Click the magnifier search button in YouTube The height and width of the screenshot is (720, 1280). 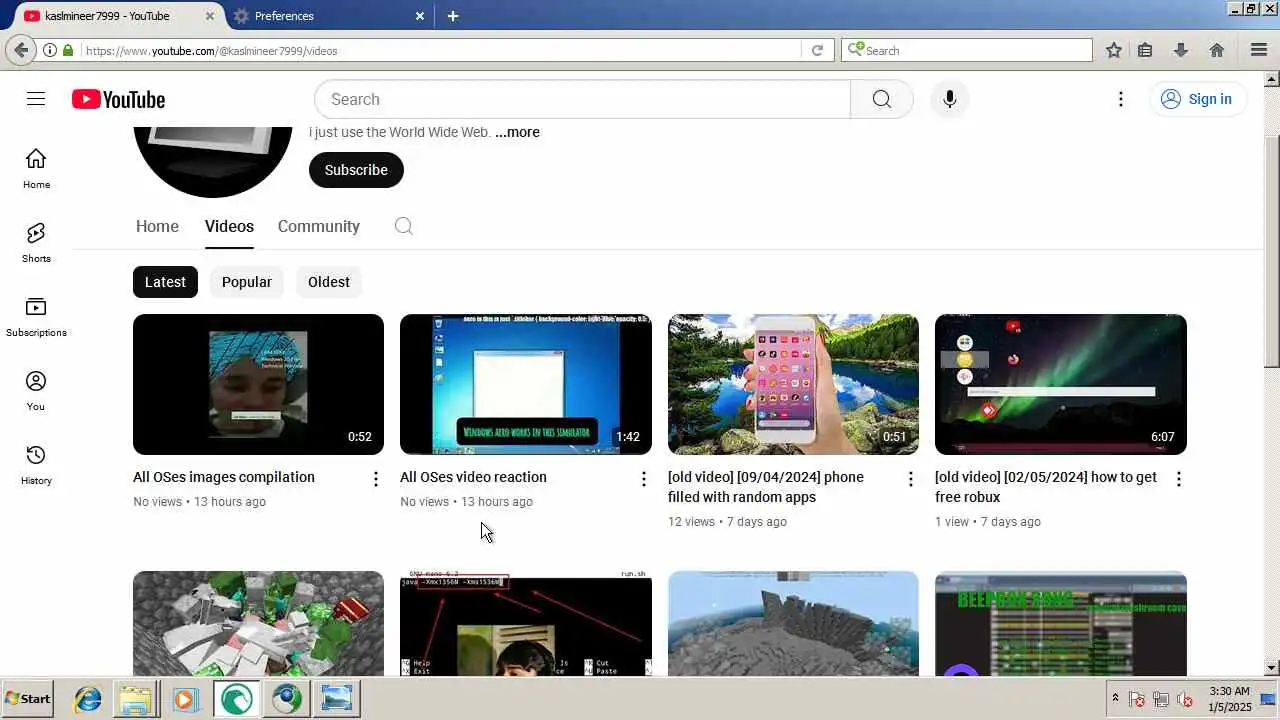click(881, 99)
